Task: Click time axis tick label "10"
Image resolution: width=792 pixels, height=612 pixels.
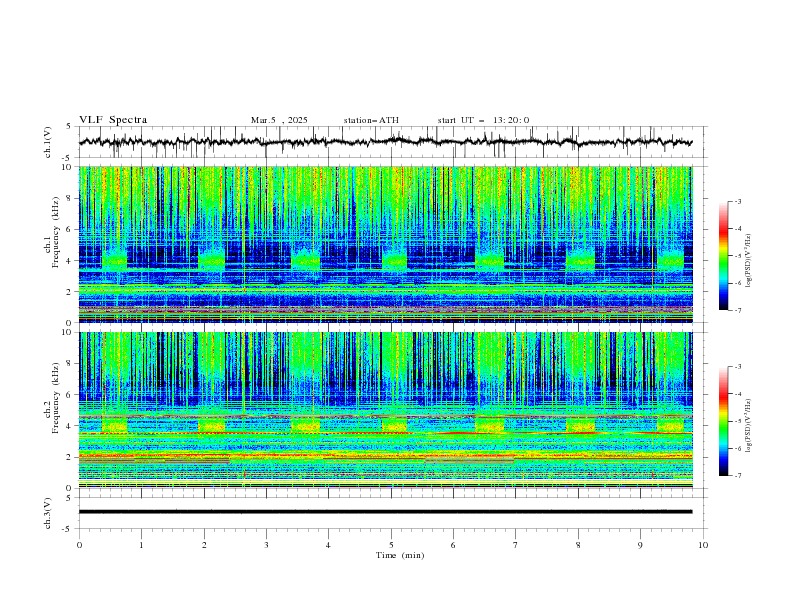Action: tap(703, 545)
